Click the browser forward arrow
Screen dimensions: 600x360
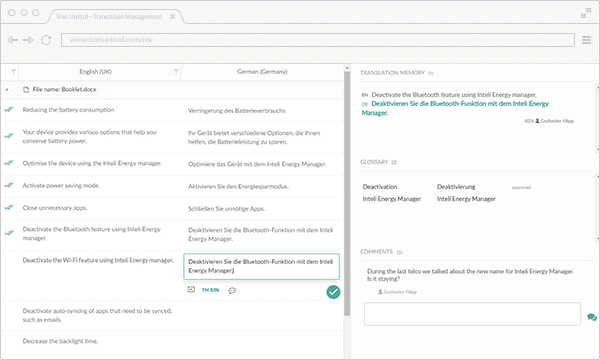28,40
